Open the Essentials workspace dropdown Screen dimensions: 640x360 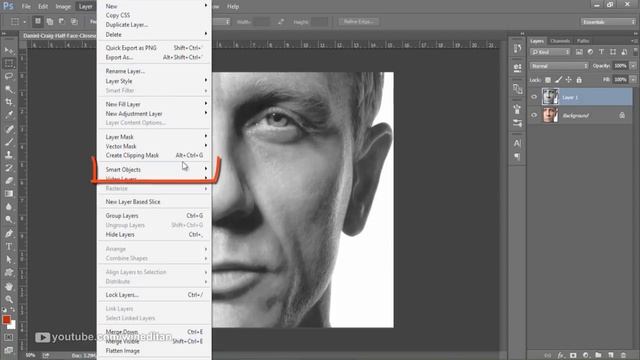(608, 22)
